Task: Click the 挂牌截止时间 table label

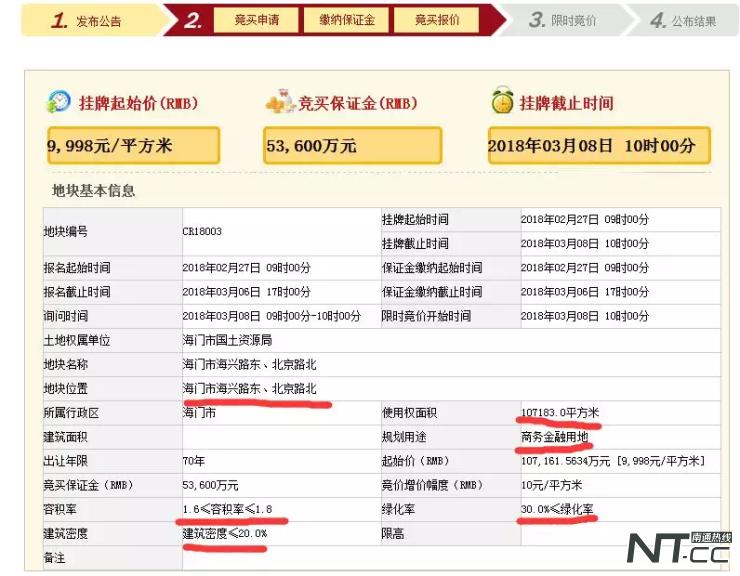Action: (x=415, y=244)
